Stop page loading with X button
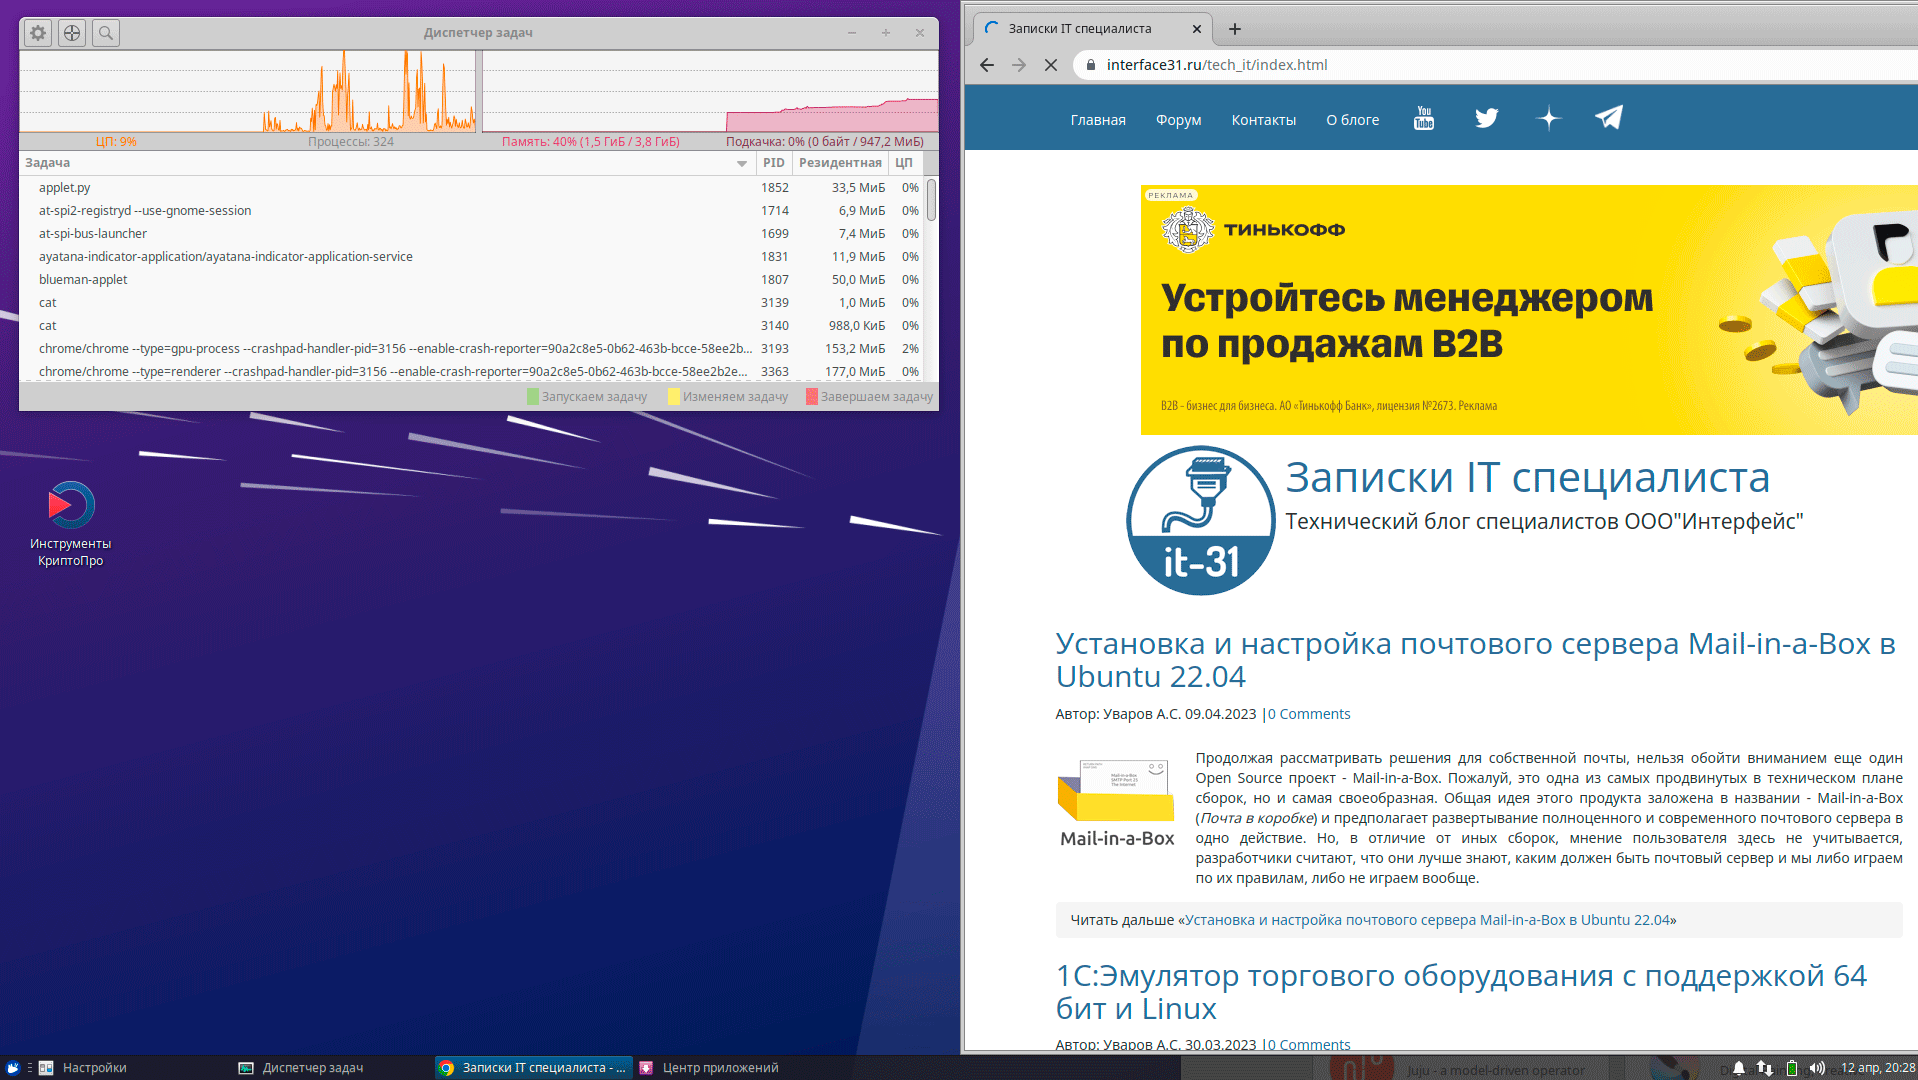This screenshot has height=1080, width=1918. point(1051,65)
